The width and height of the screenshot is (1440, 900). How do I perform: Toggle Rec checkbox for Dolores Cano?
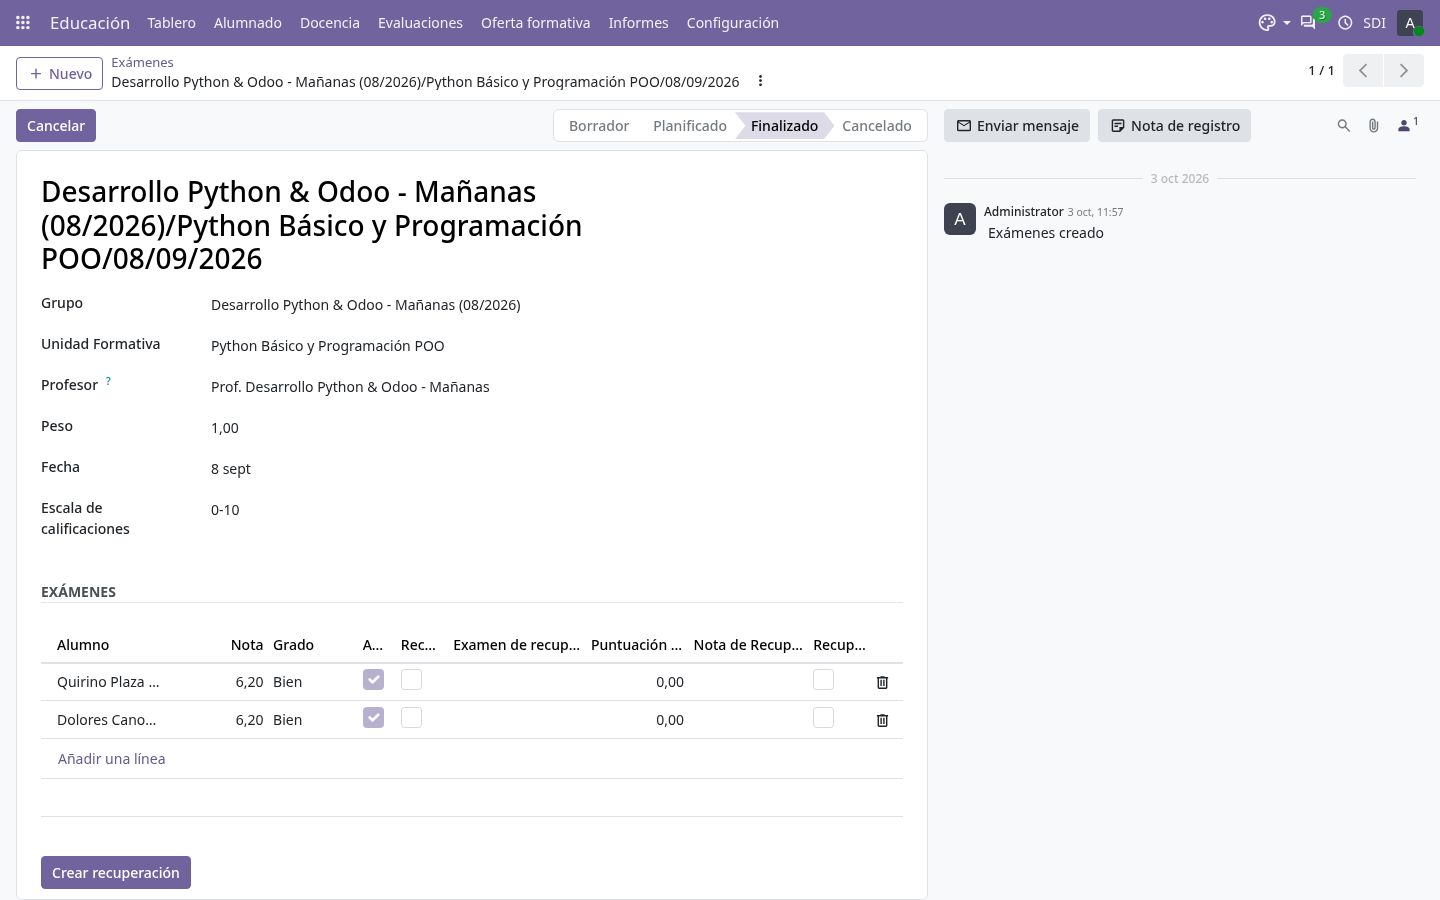(x=411, y=718)
